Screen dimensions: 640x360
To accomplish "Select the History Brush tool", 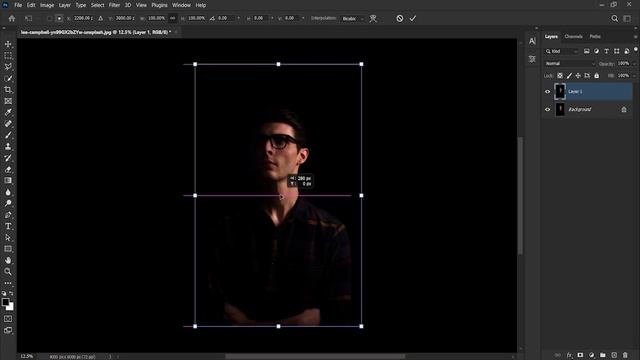I will click(x=8, y=158).
